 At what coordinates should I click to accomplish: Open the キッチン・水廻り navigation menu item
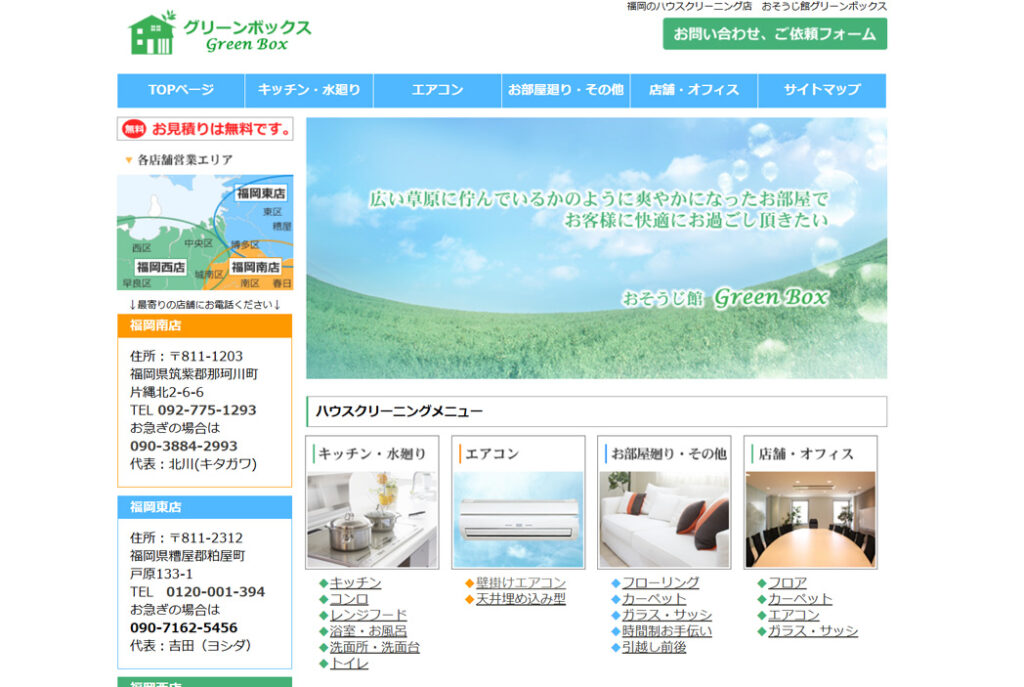[309, 90]
